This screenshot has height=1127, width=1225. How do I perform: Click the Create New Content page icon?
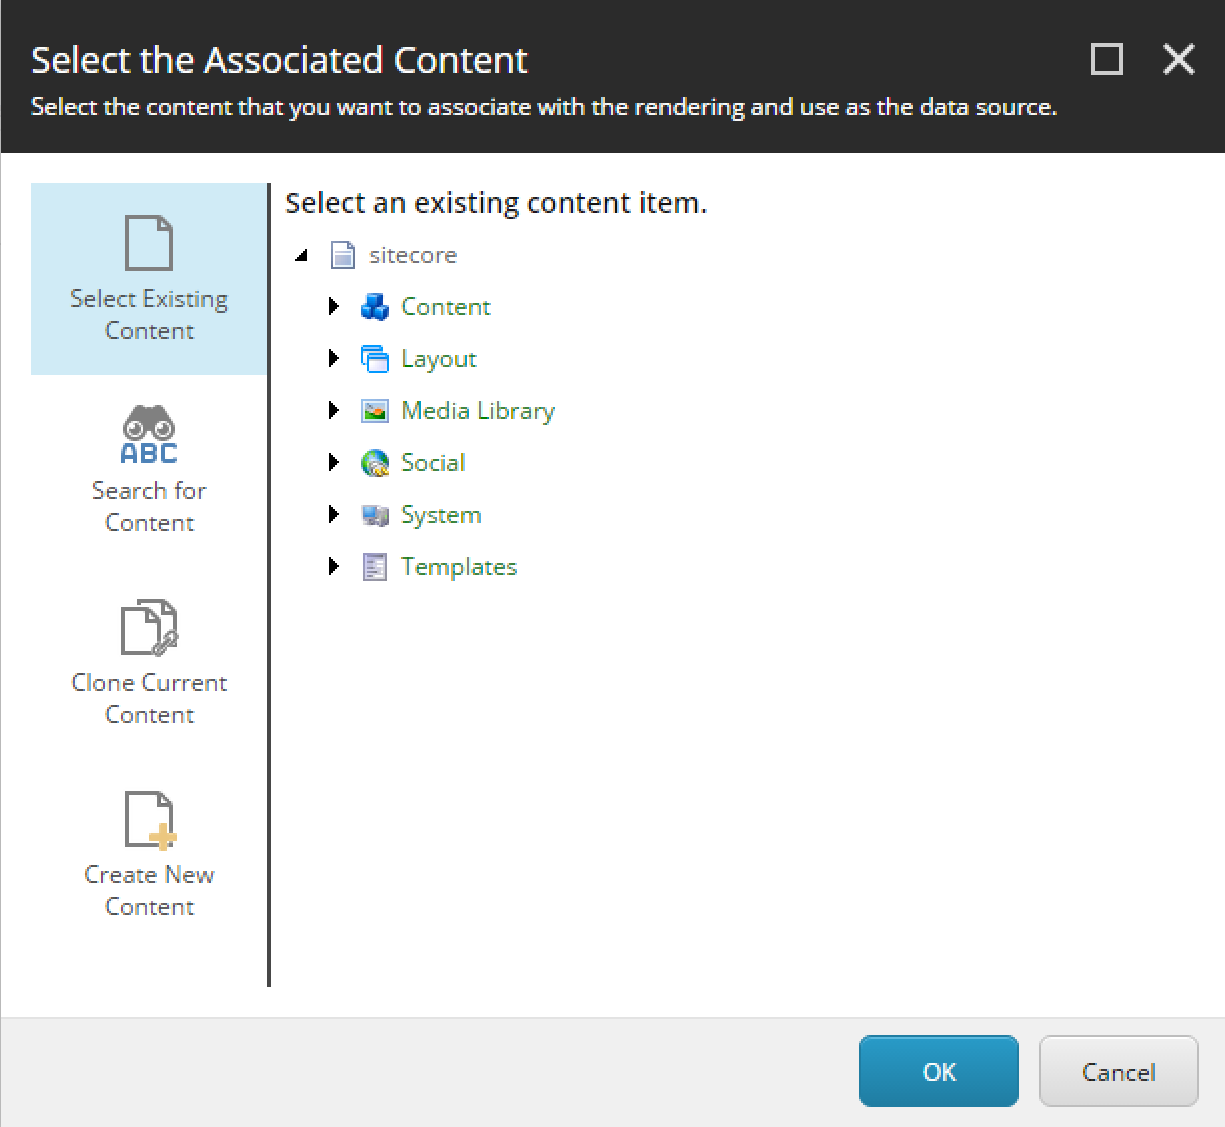click(149, 820)
